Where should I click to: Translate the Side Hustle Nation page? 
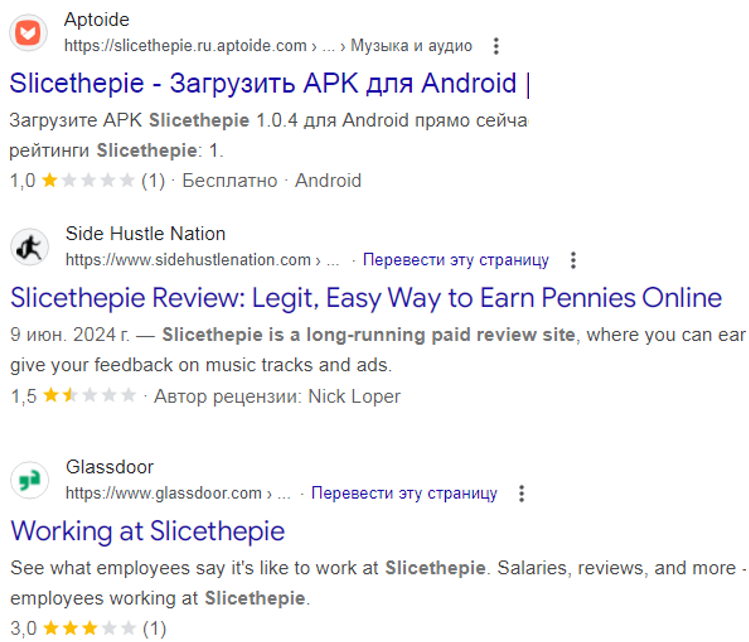point(455,260)
